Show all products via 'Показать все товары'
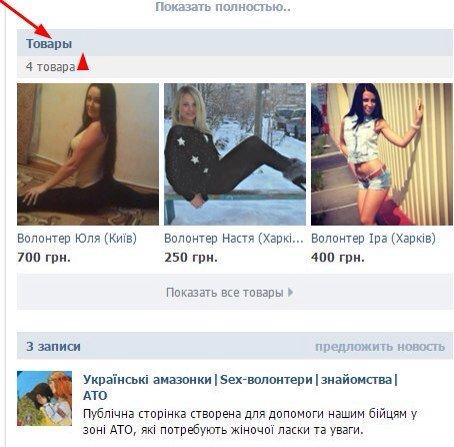 235,292
